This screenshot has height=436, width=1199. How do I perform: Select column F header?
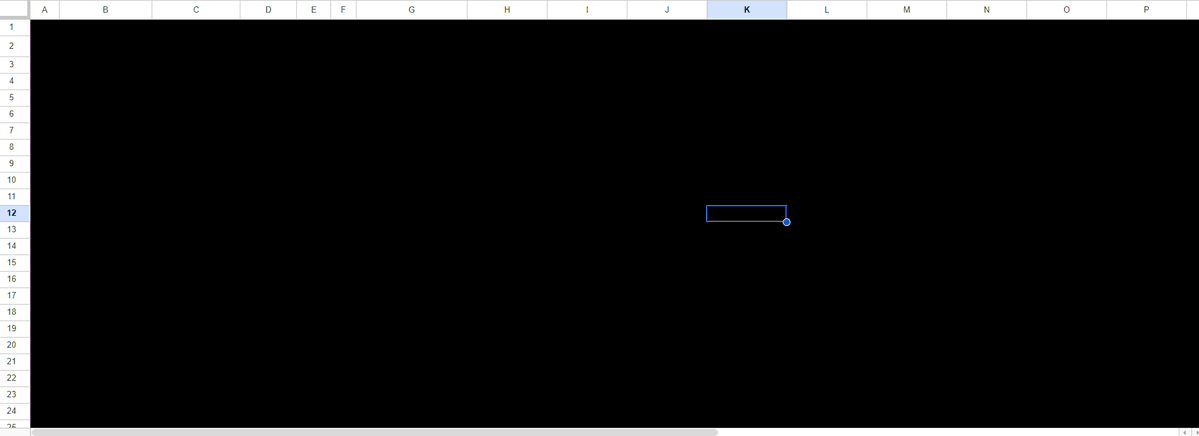coord(343,9)
